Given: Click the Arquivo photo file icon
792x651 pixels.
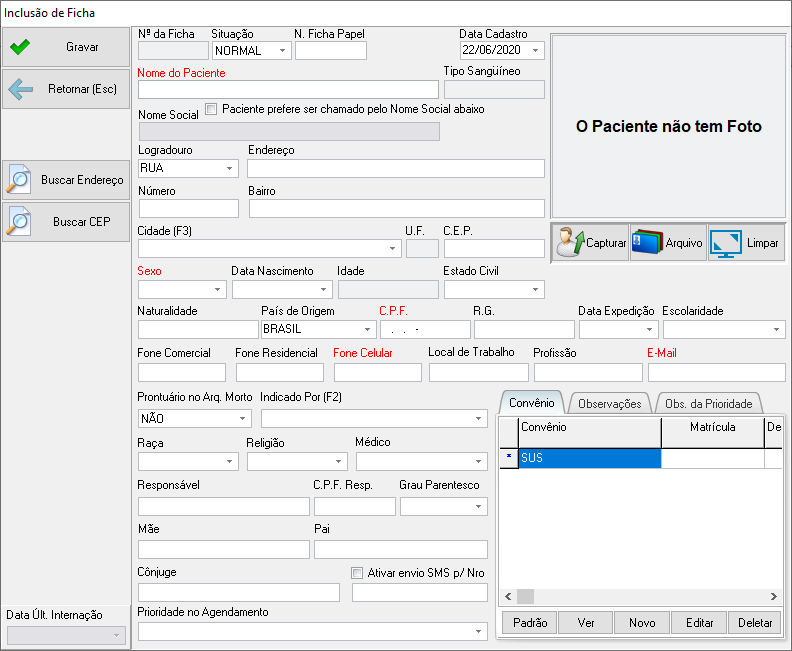Looking at the screenshot, I should (x=647, y=243).
